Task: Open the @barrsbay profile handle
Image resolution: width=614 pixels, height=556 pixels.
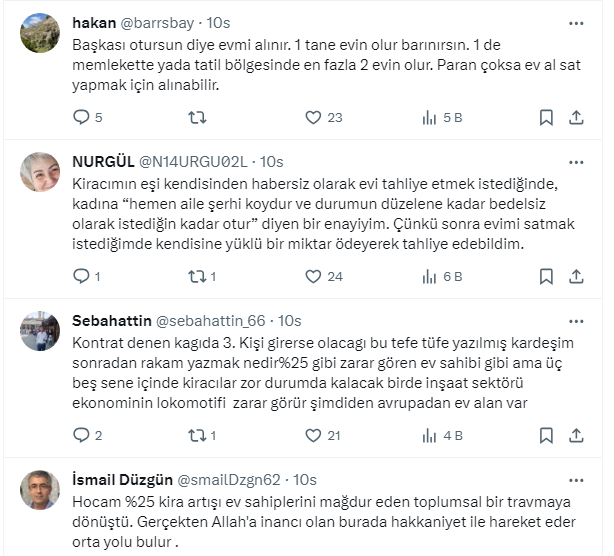Action: pos(163,22)
